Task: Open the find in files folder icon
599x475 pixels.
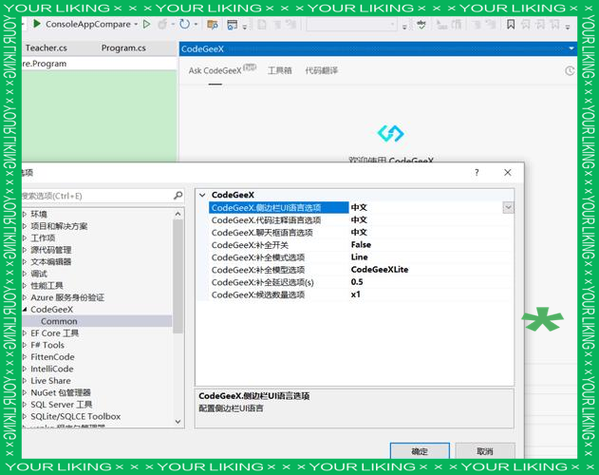Action: click(x=212, y=25)
